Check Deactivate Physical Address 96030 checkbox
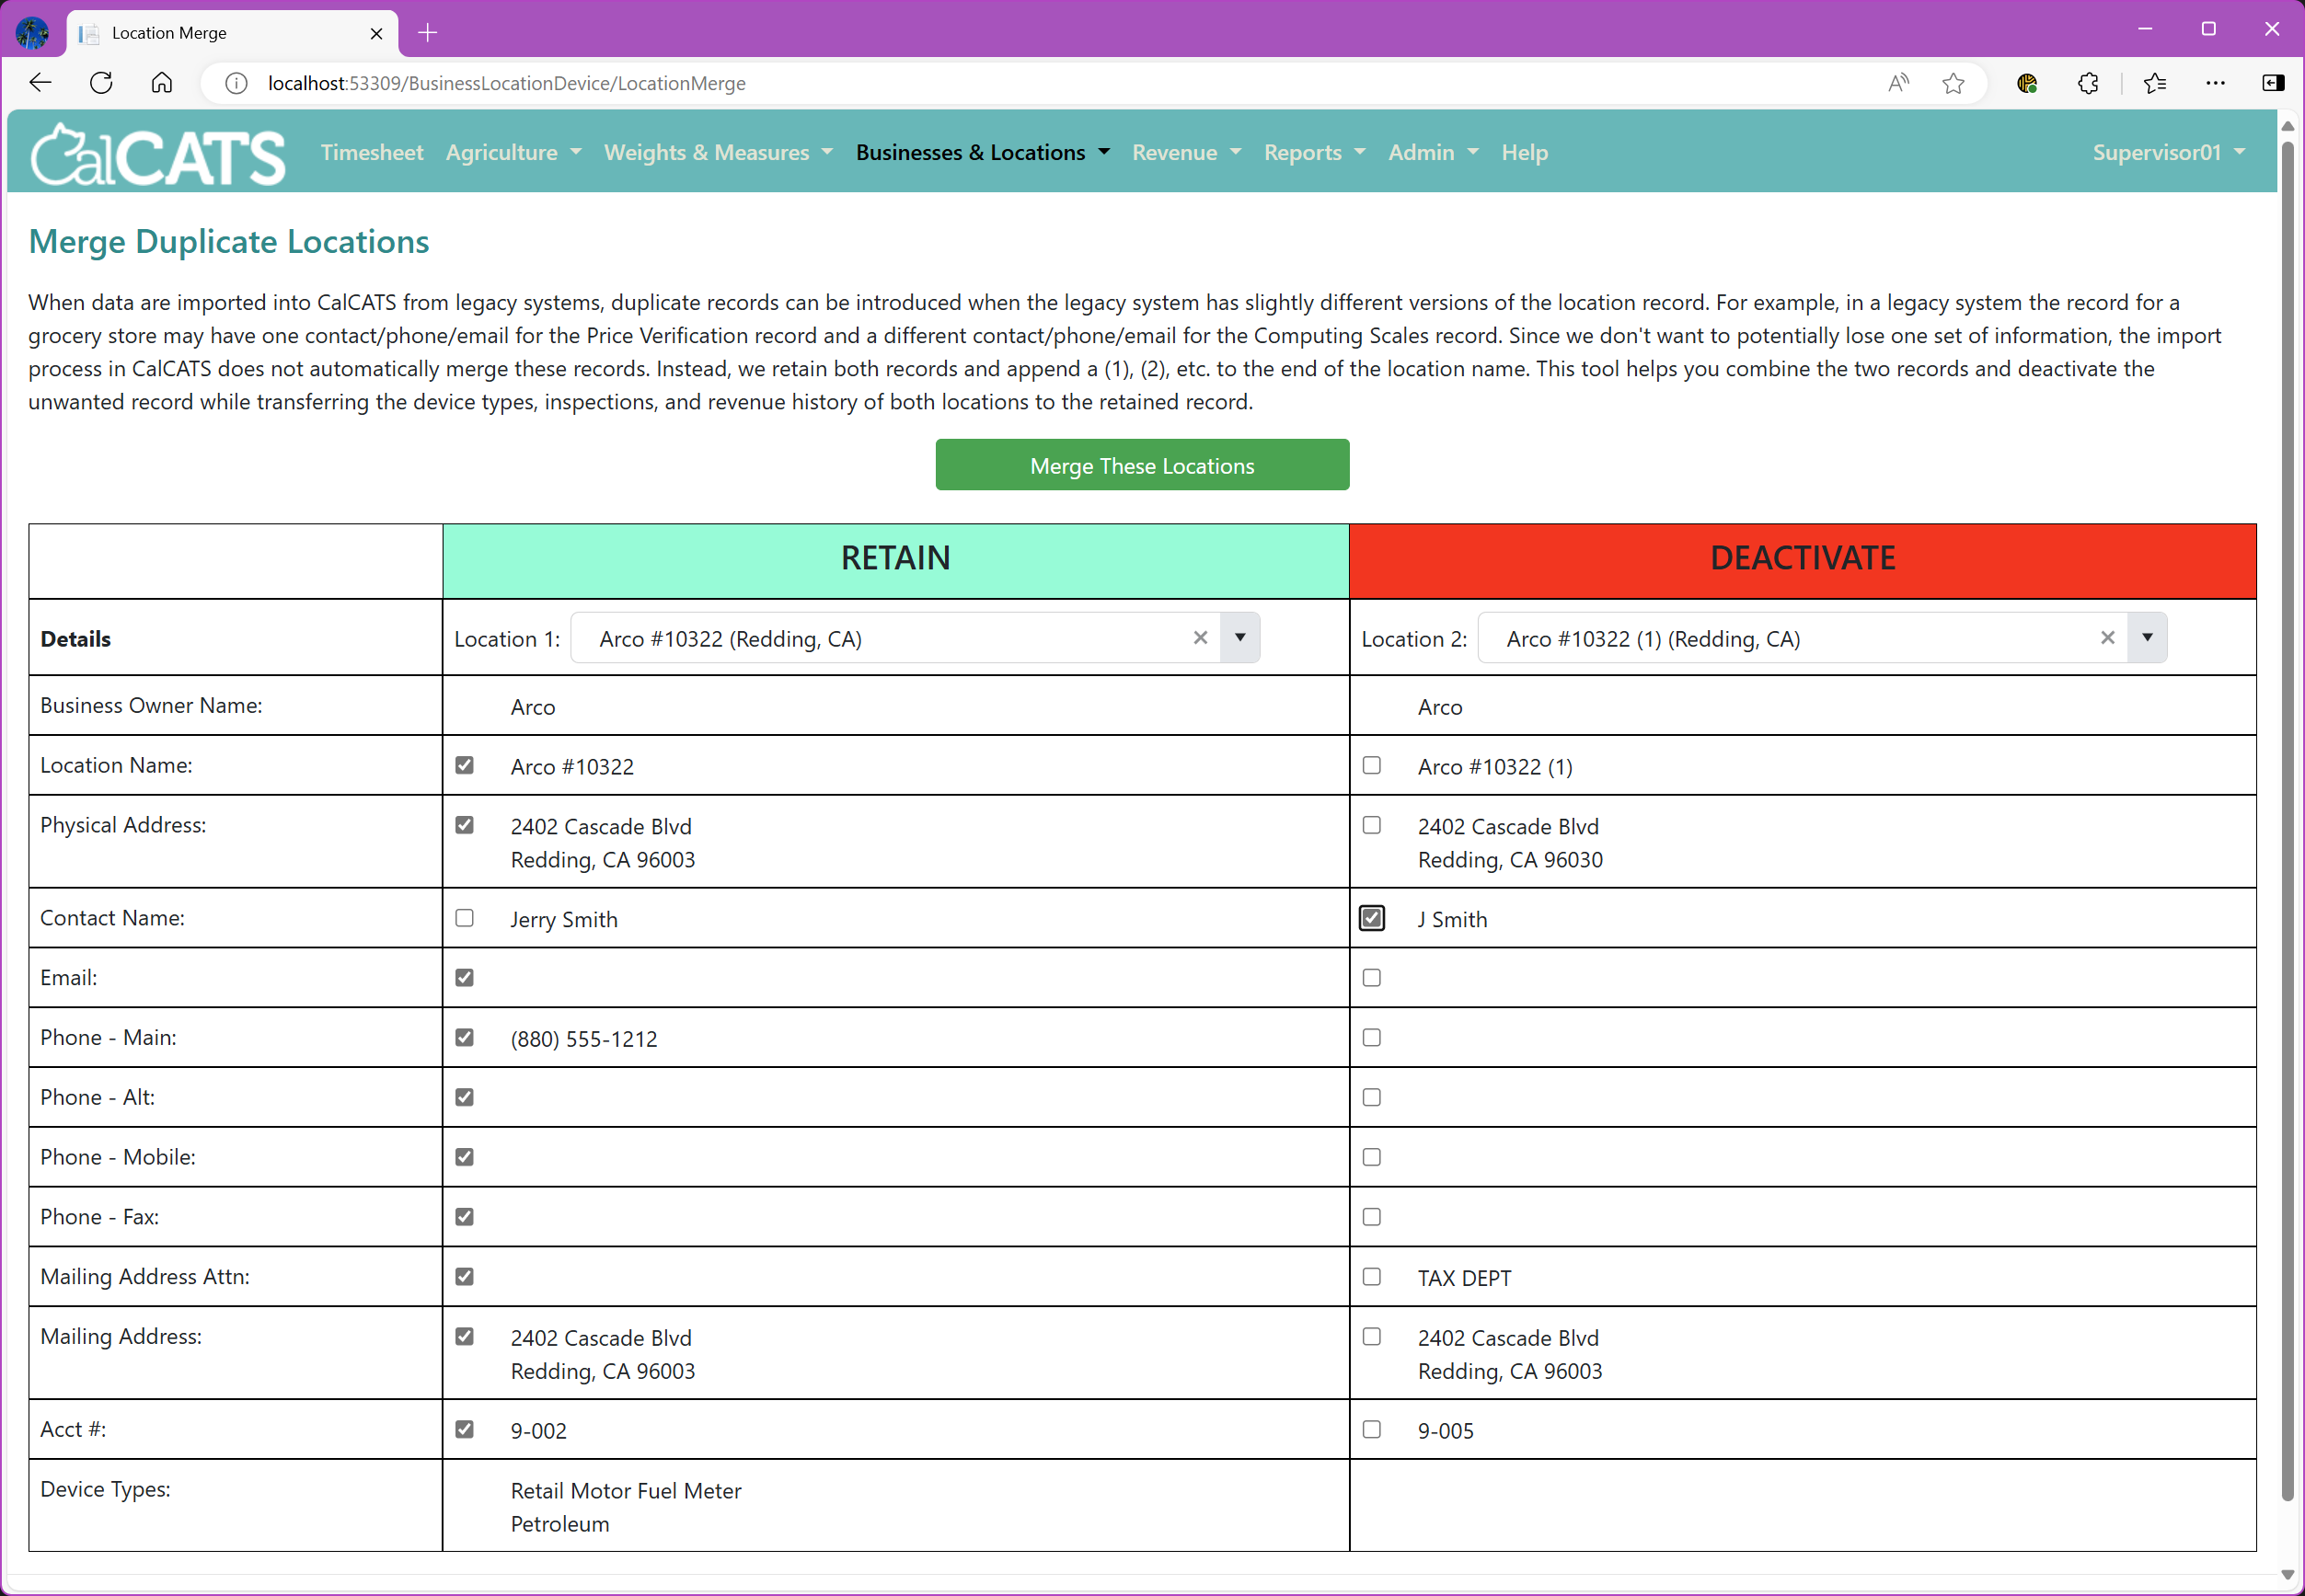The height and width of the screenshot is (1596, 2305). point(1371,825)
